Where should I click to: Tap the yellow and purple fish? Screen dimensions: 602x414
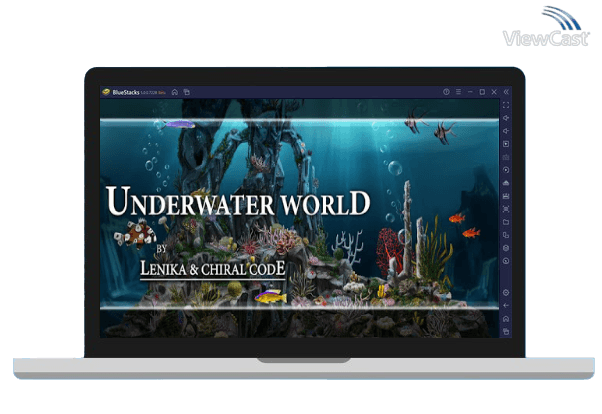(271, 297)
